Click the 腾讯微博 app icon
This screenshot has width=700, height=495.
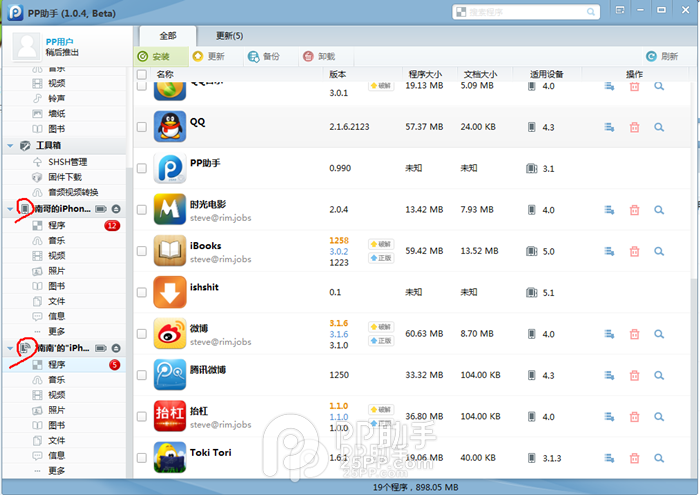[169, 375]
